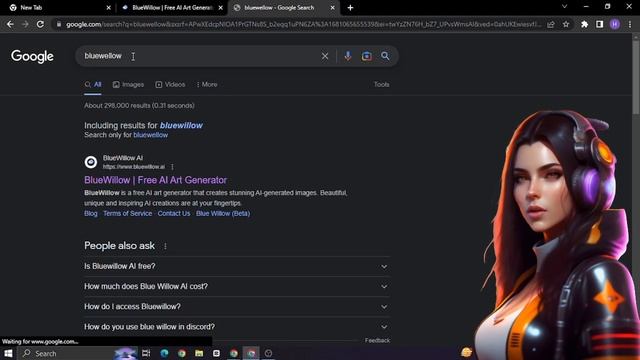This screenshot has width=640, height=360.
Task: Open the Contact Us sitelink
Action: pos(174,213)
